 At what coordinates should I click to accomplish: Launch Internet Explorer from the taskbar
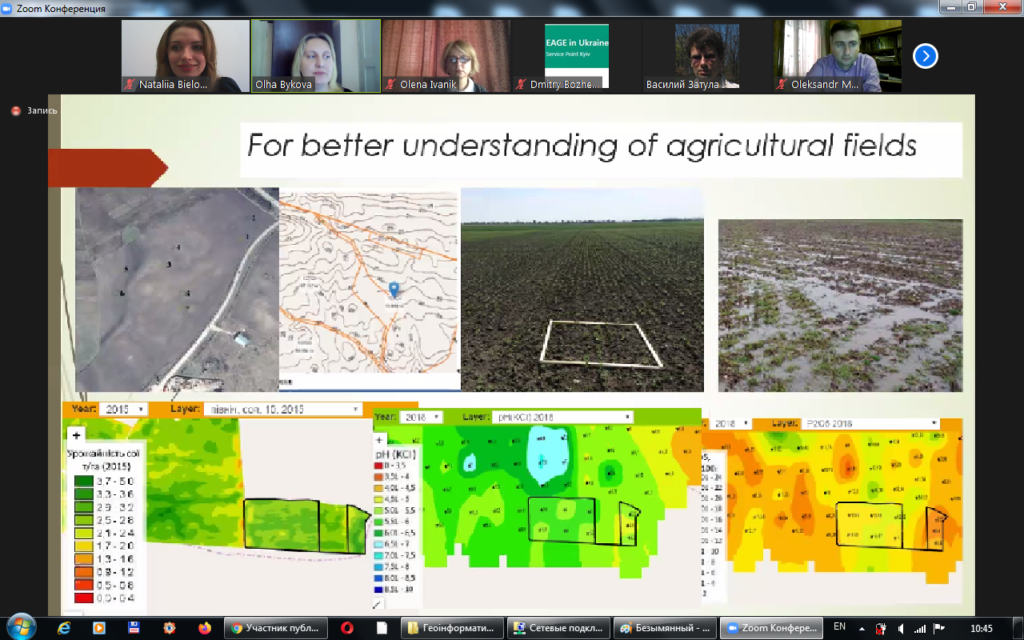64,628
